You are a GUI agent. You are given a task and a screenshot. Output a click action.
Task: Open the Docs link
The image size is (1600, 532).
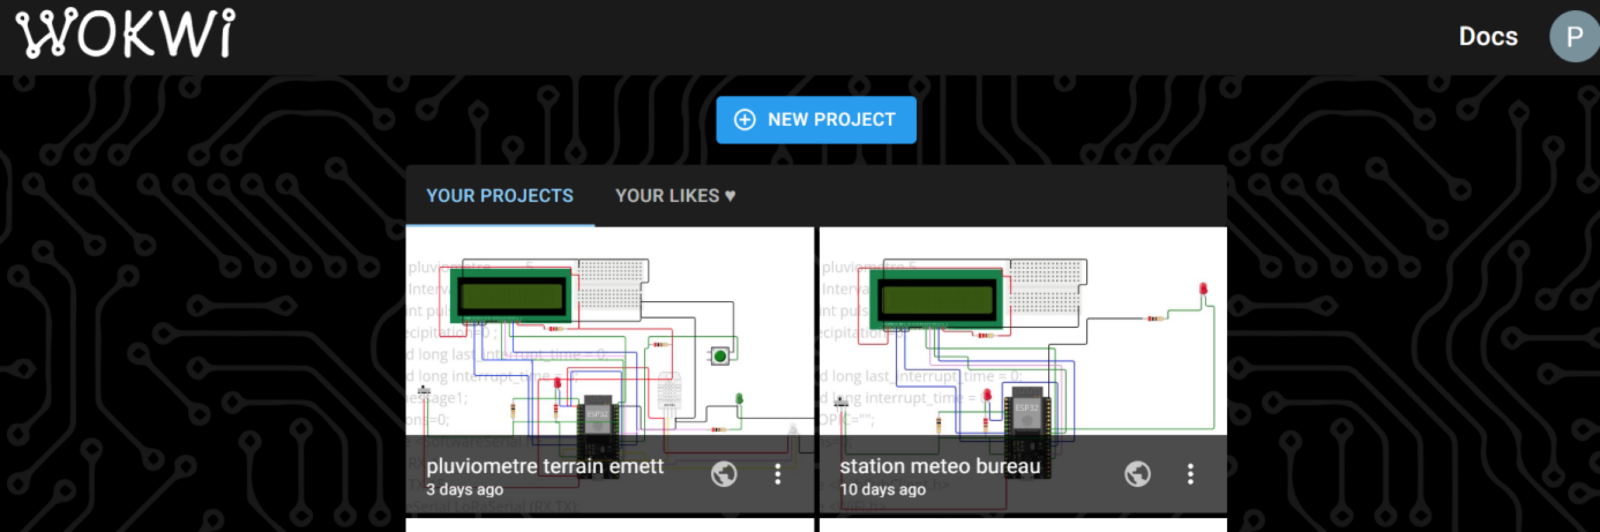1487,37
